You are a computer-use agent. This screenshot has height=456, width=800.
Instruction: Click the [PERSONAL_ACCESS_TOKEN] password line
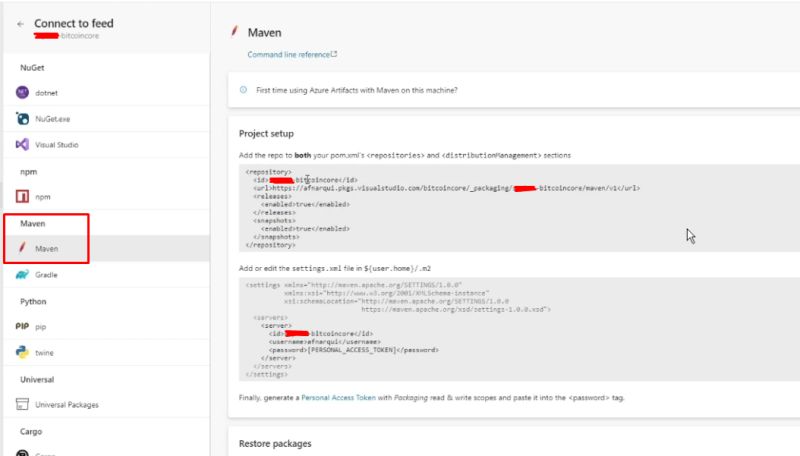(x=354, y=350)
